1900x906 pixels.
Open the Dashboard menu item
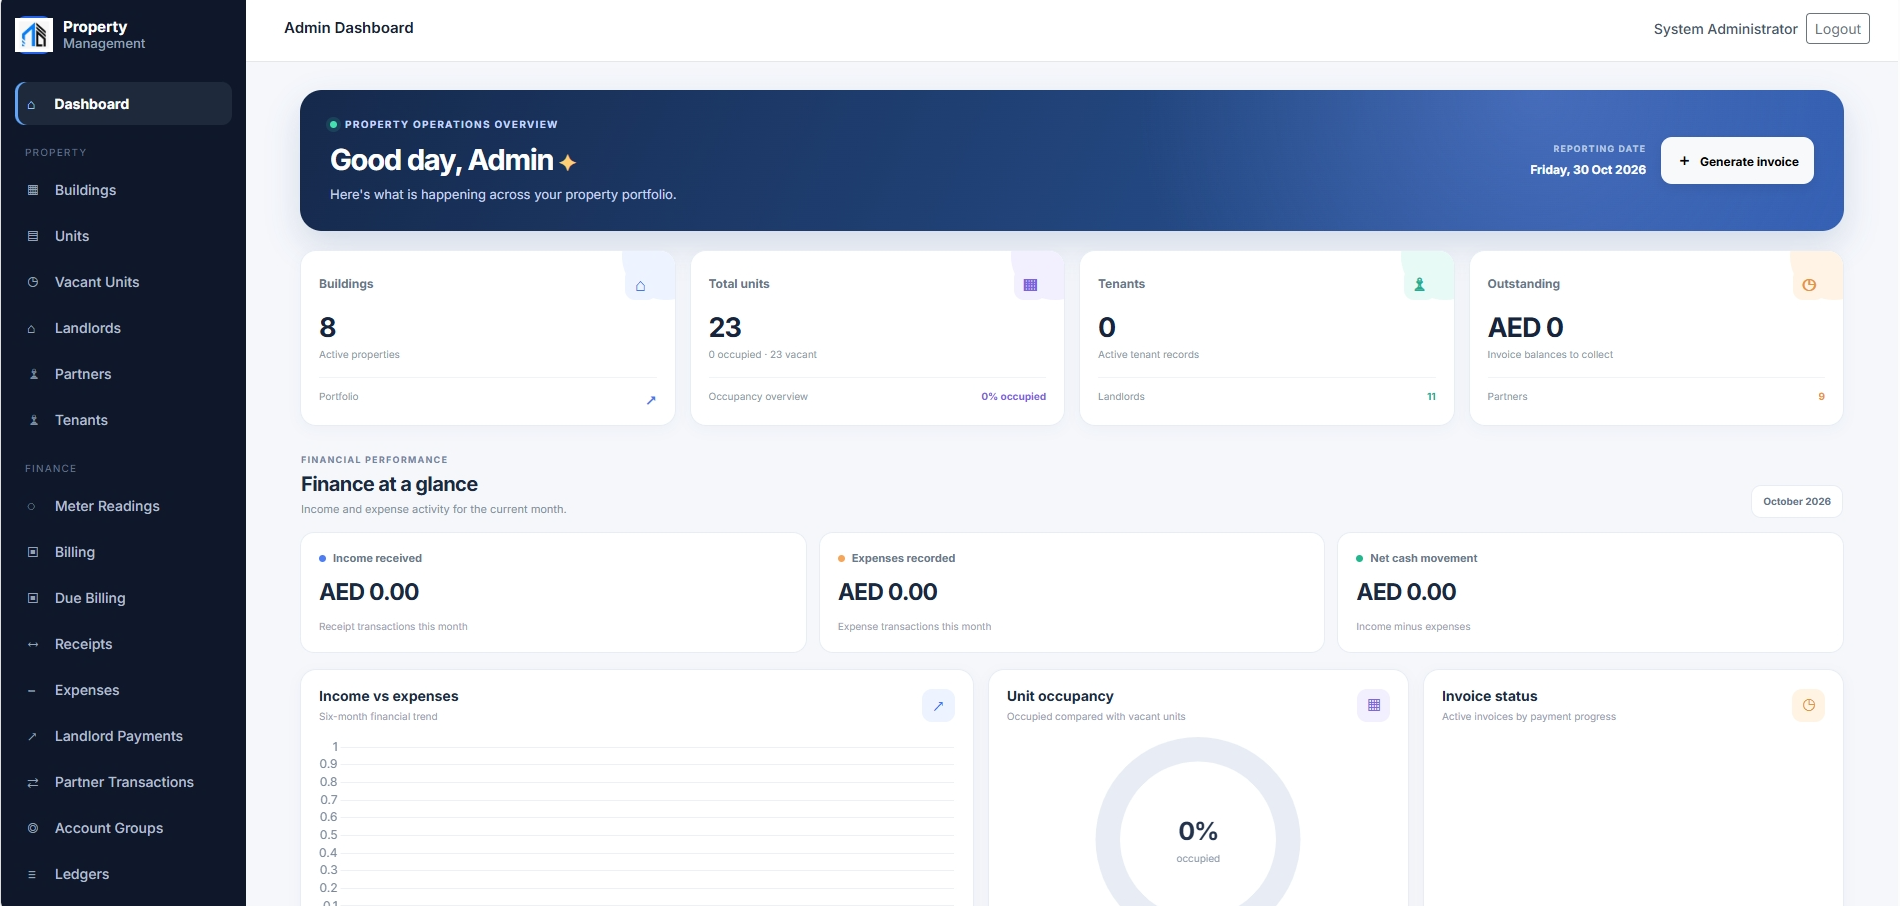point(124,104)
